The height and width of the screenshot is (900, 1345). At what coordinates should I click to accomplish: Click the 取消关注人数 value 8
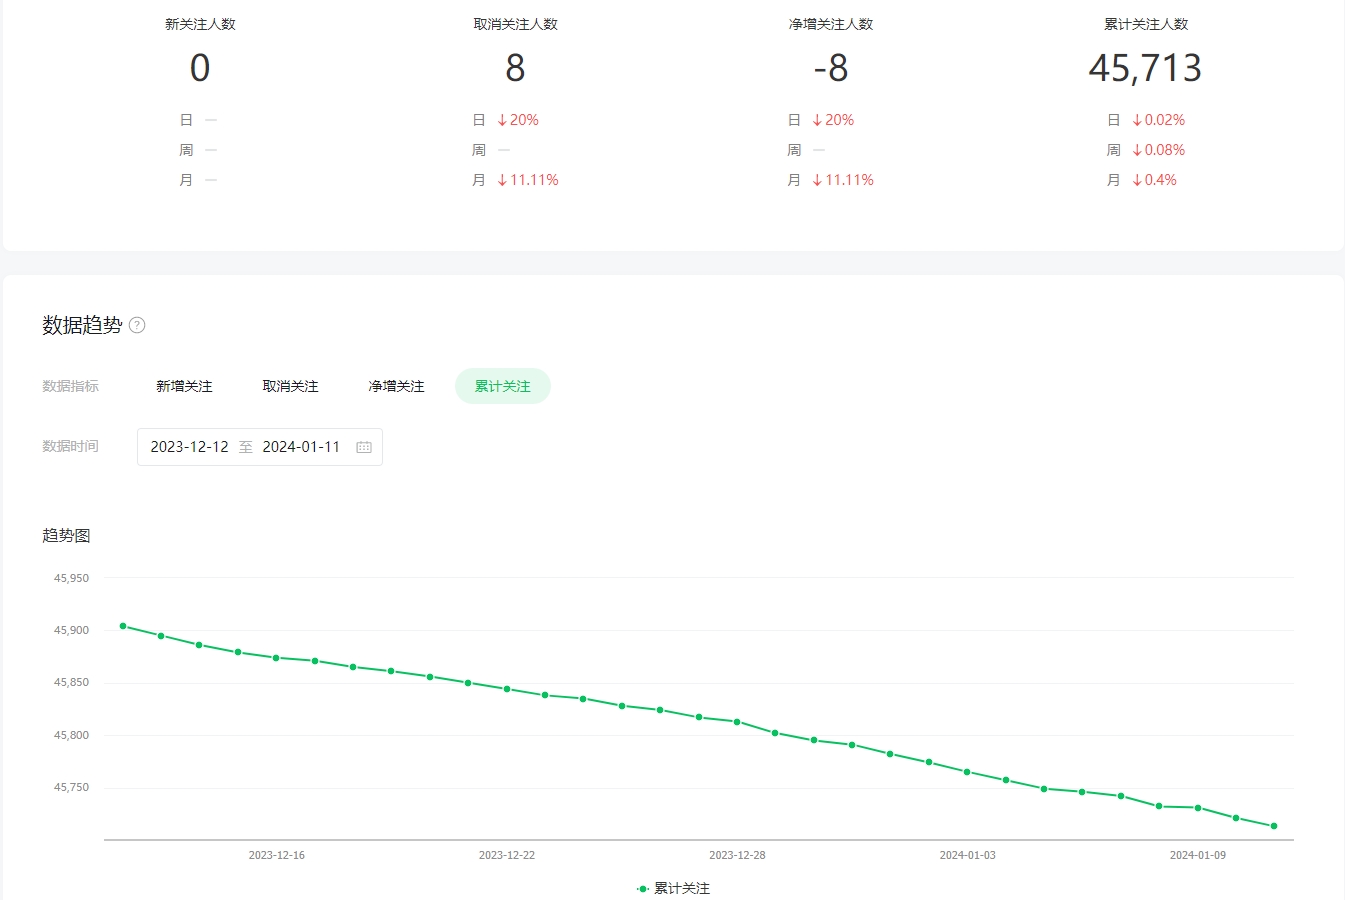pyautogui.click(x=515, y=68)
